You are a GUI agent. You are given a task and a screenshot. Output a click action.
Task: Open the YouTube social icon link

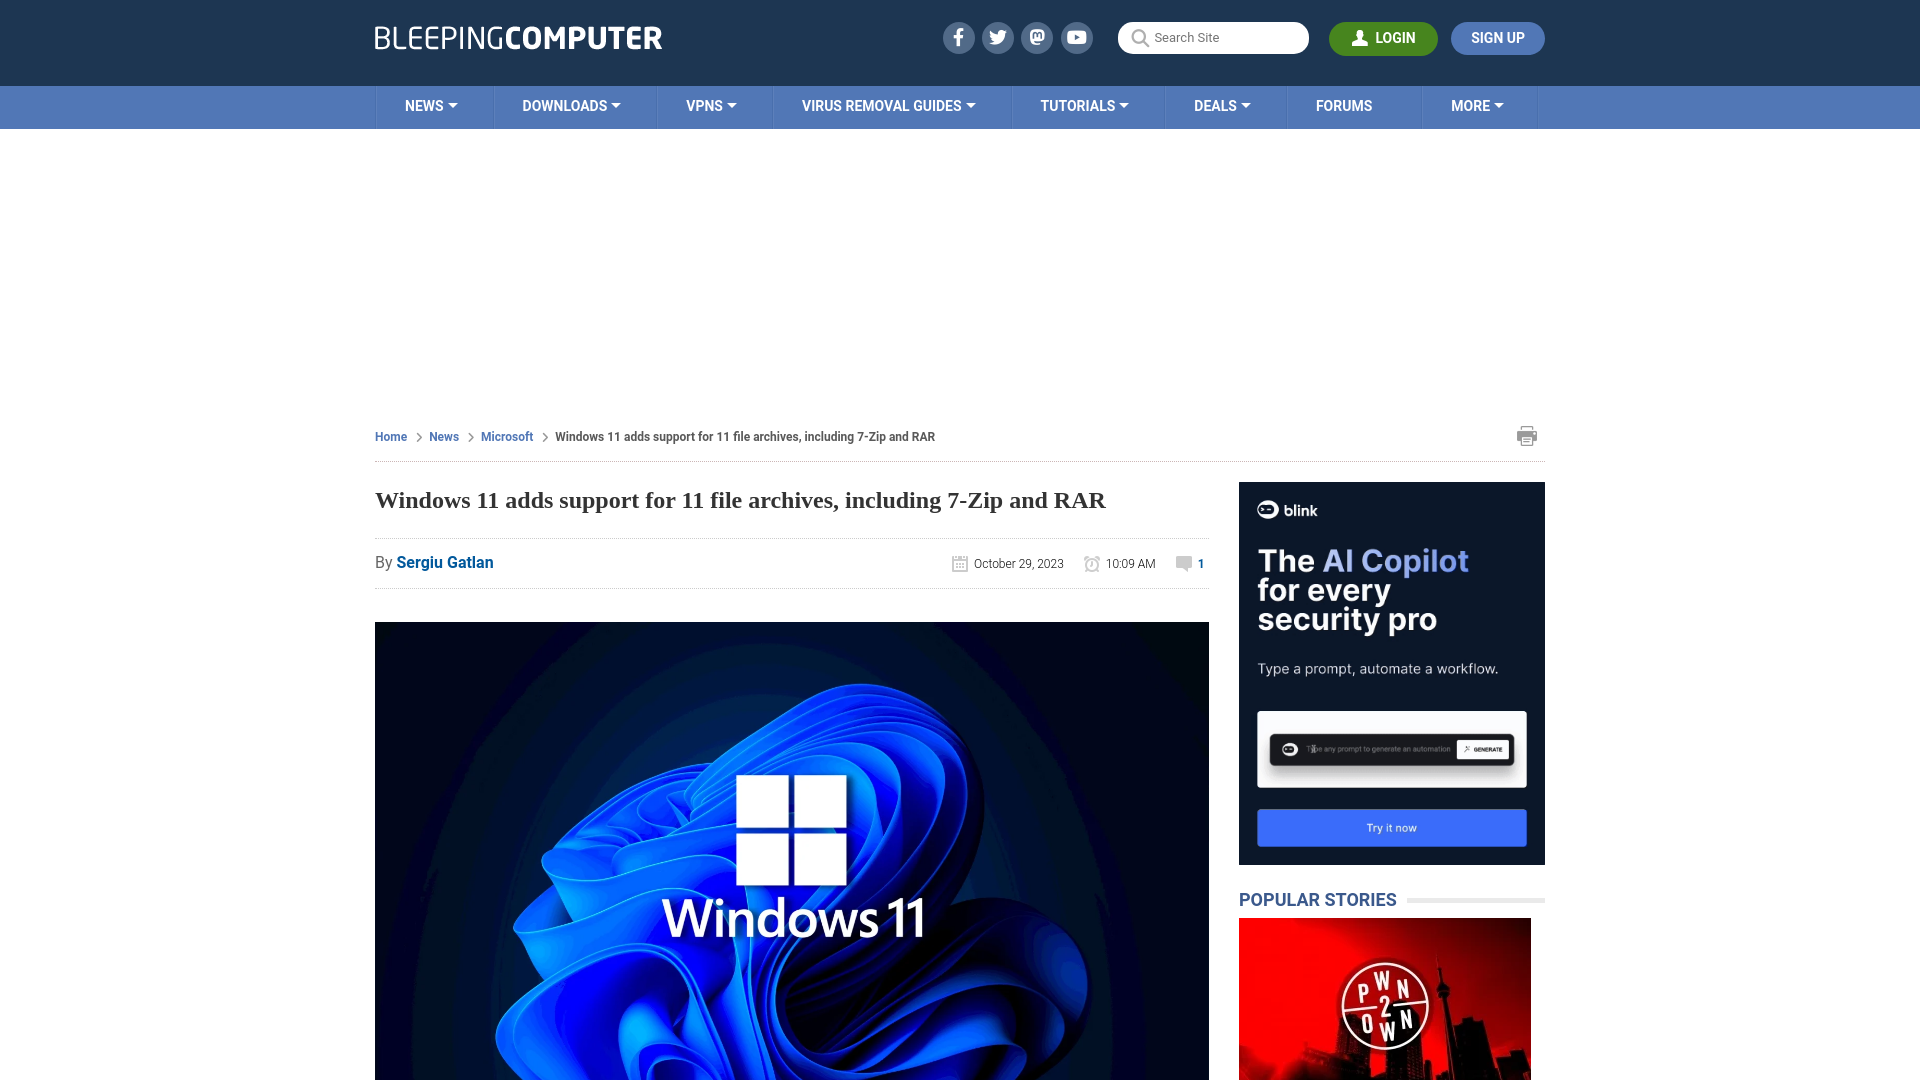(1077, 37)
